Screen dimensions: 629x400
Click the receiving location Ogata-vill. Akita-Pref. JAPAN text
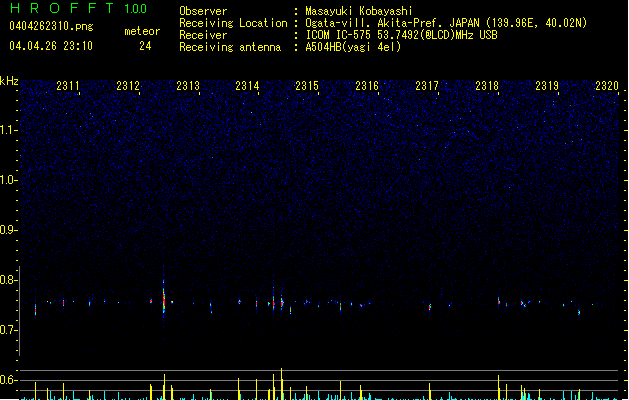[x=446, y=23]
